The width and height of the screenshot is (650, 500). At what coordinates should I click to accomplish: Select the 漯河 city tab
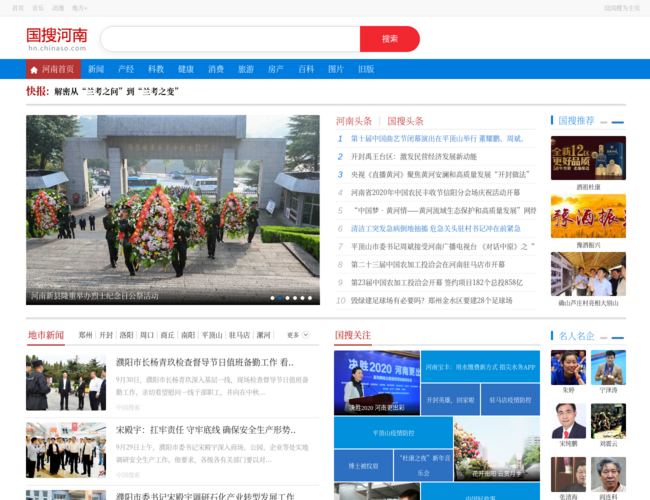click(263, 335)
